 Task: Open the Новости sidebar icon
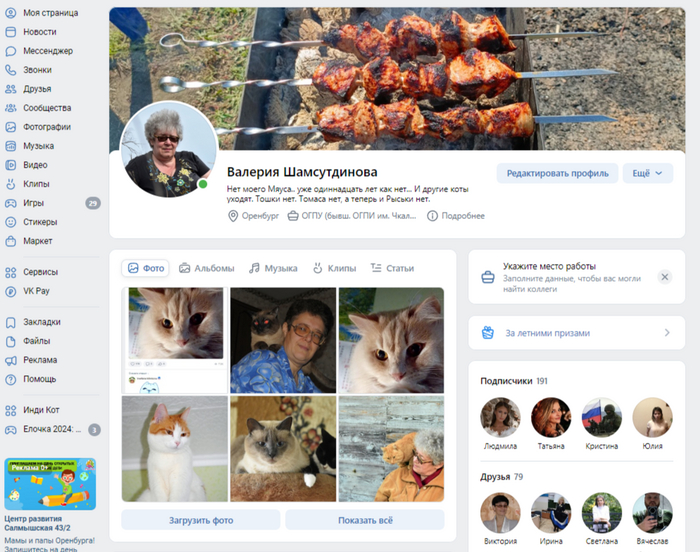(x=11, y=32)
